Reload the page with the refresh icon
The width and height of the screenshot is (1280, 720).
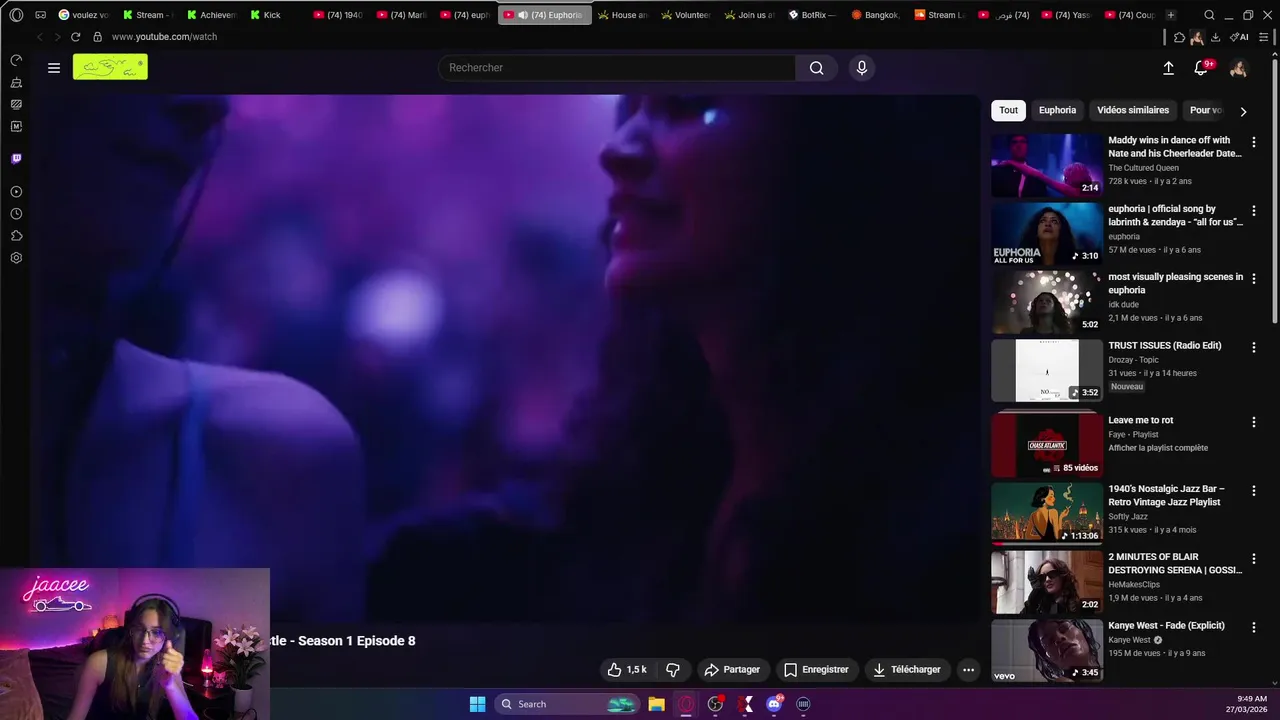pos(75,37)
